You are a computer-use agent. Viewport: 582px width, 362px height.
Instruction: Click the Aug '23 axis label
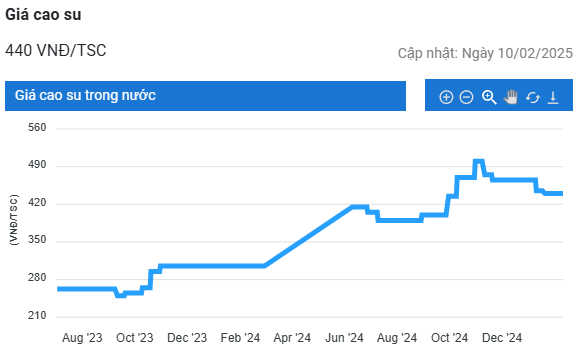[x=82, y=338]
